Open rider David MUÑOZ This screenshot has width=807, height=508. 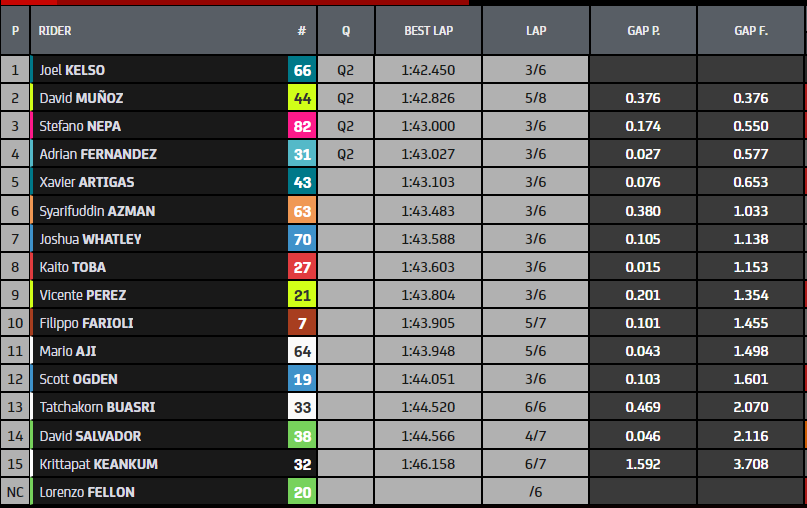click(x=81, y=98)
